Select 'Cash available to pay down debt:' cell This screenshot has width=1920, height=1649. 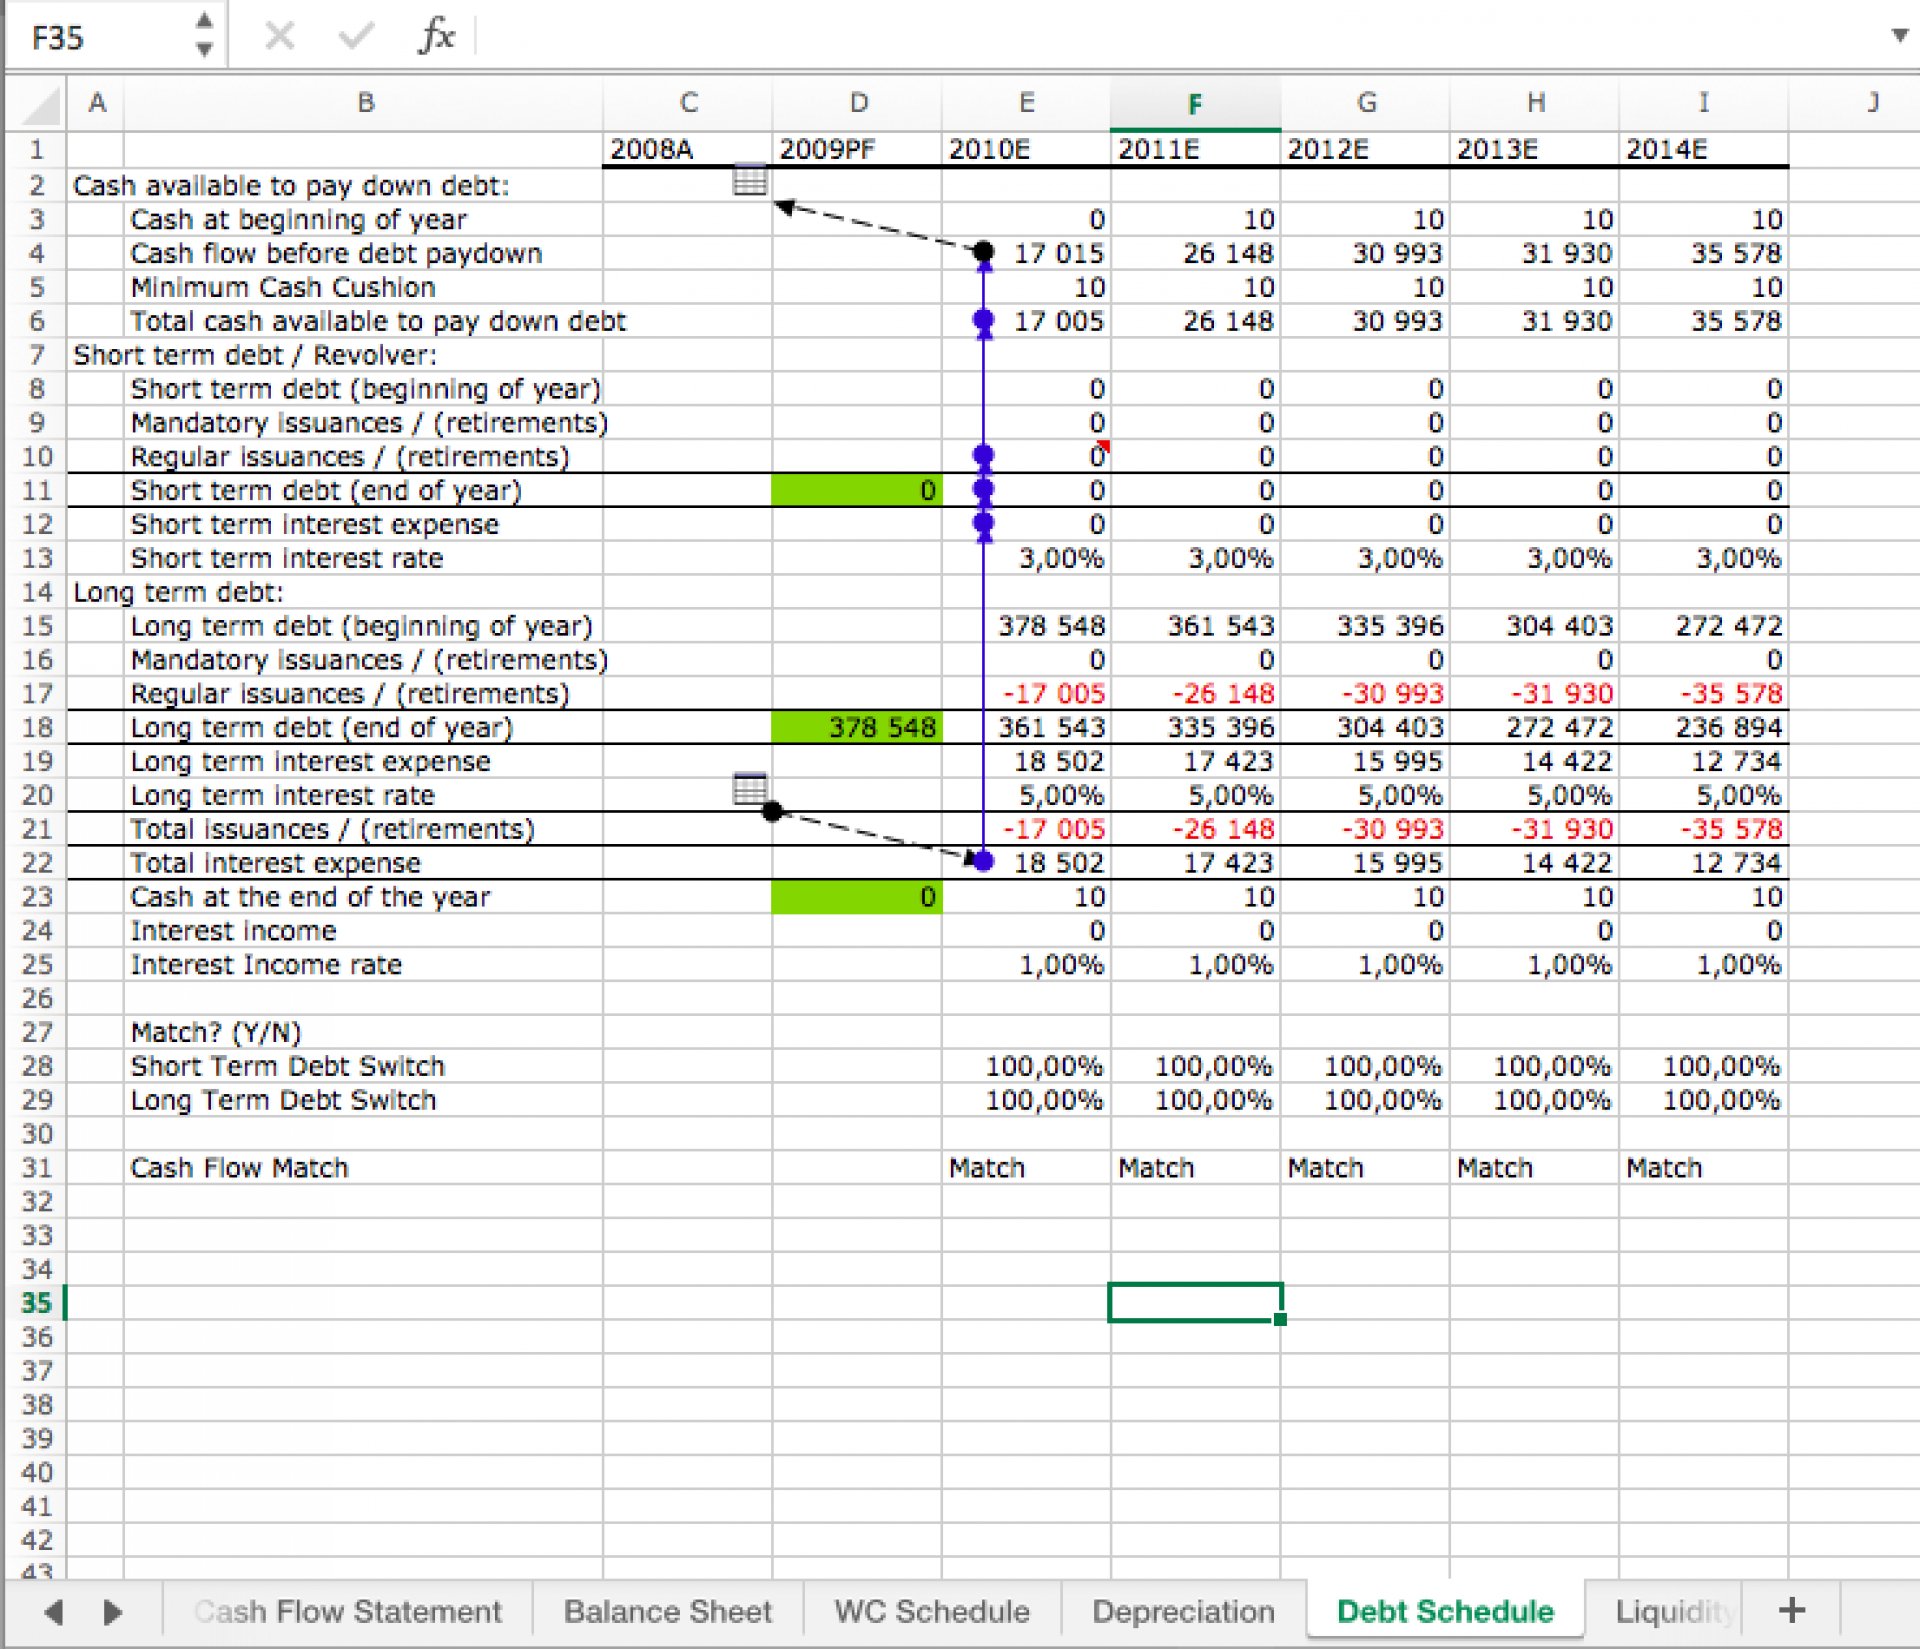[291, 186]
